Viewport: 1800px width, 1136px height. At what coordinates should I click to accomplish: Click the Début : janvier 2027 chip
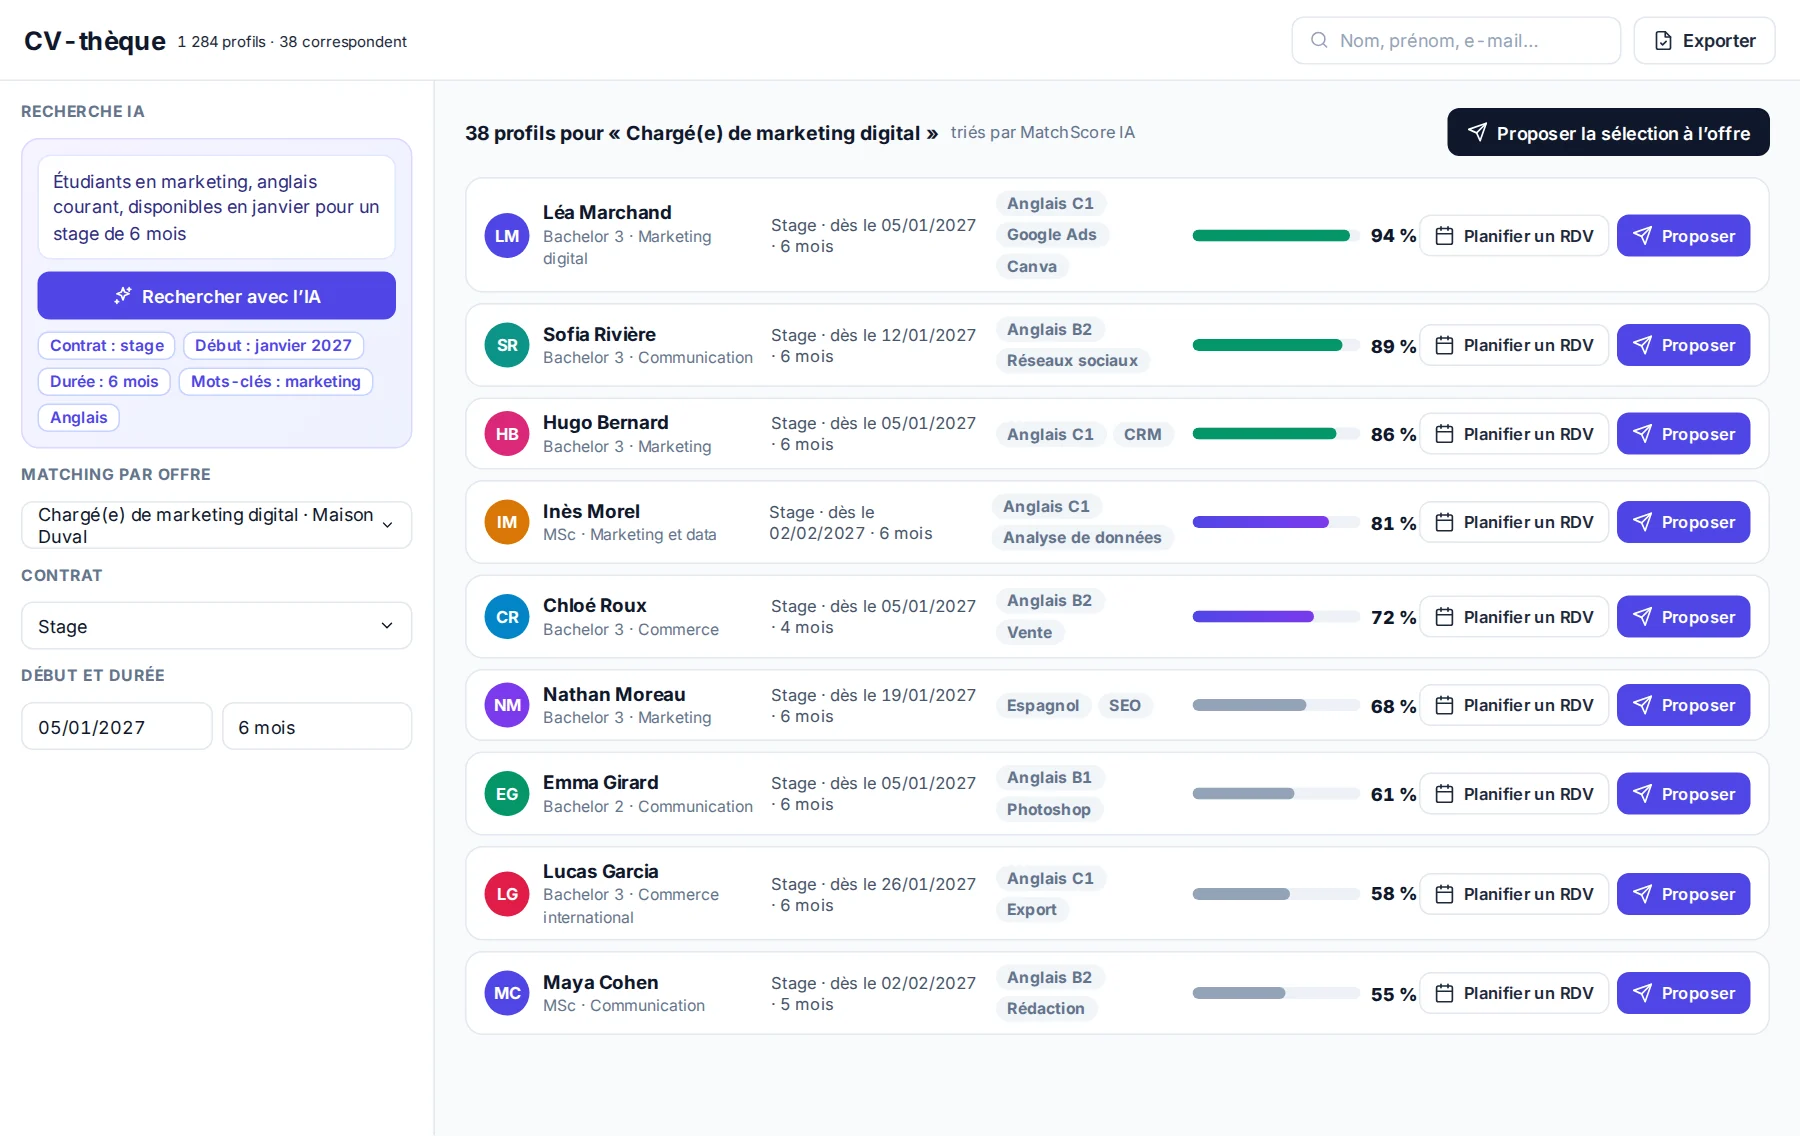point(273,345)
